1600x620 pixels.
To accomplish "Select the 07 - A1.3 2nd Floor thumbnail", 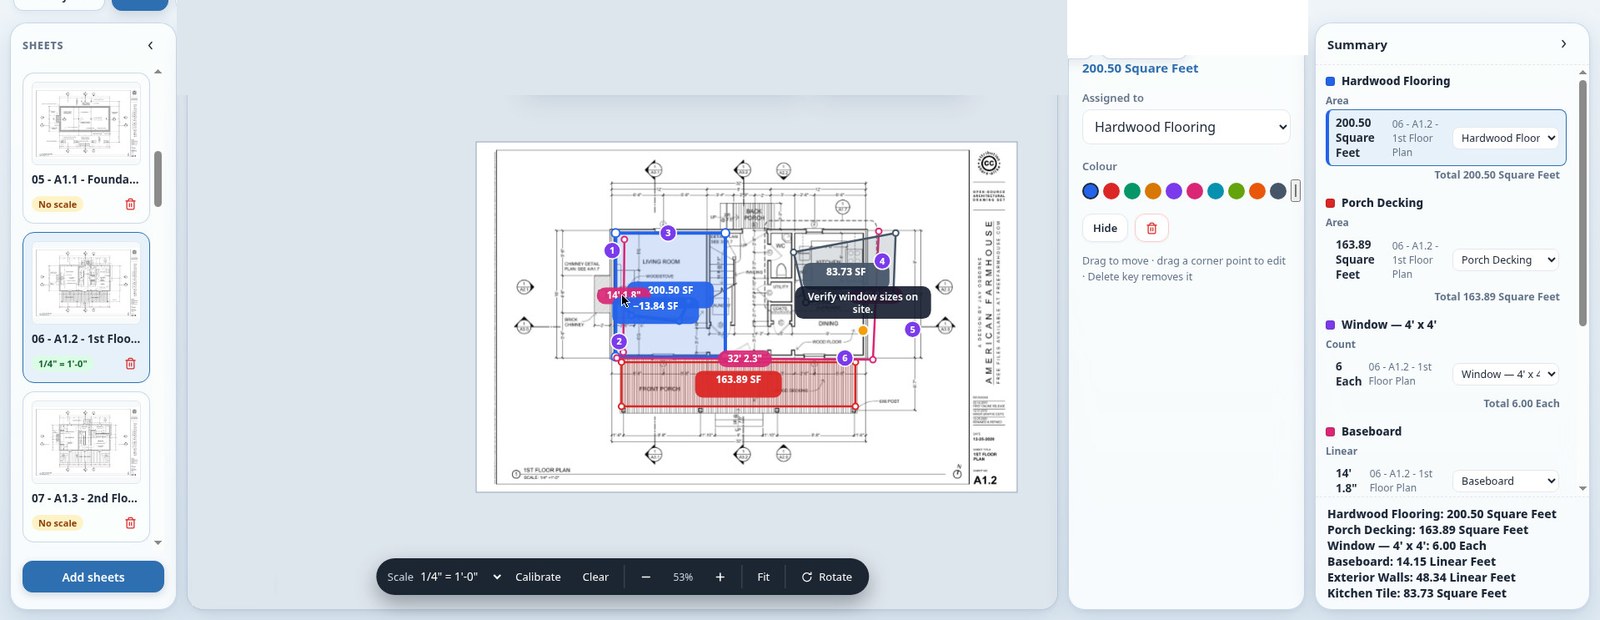I will point(86,442).
